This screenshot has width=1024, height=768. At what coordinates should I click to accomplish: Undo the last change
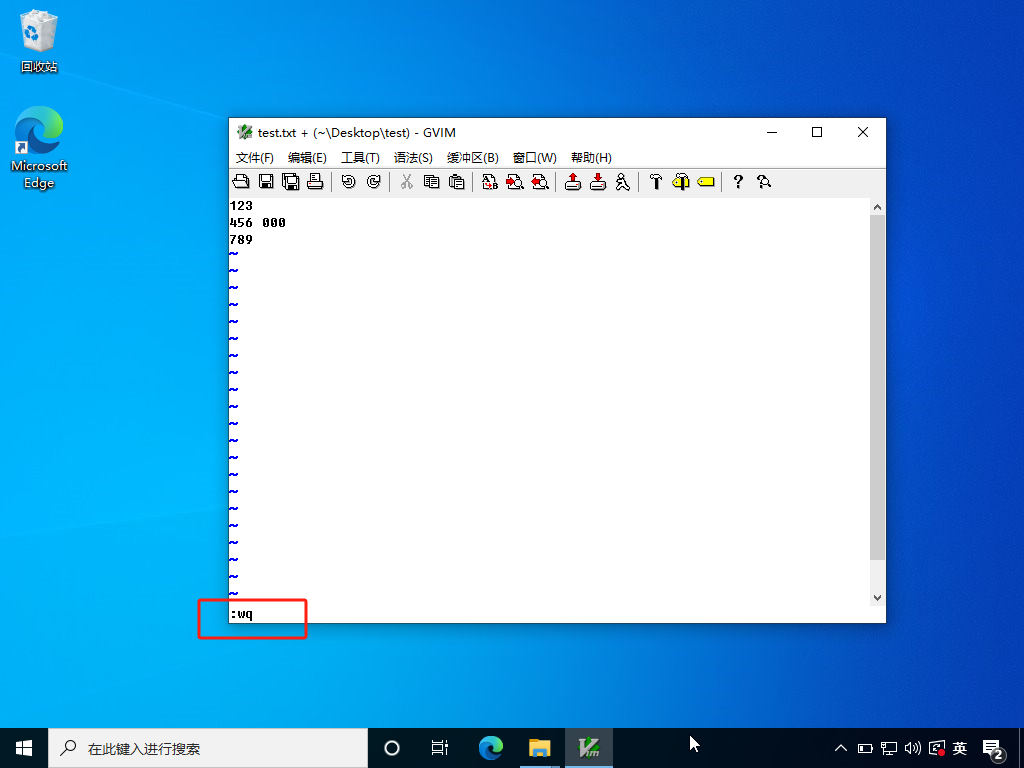348,182
